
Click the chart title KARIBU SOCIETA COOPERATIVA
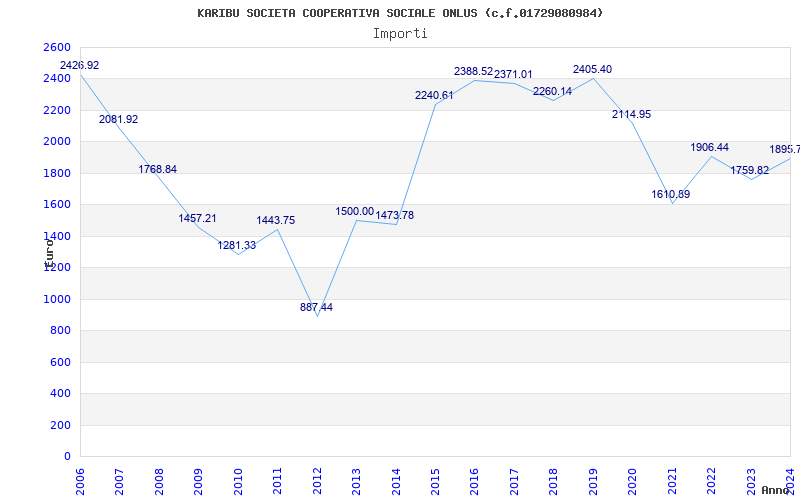[x=400, y=13]
